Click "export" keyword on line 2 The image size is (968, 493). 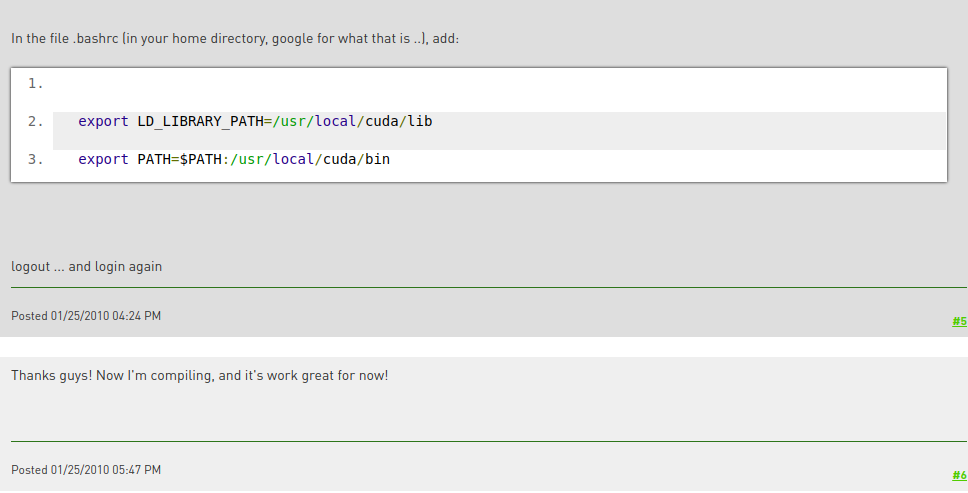(103, 121)
